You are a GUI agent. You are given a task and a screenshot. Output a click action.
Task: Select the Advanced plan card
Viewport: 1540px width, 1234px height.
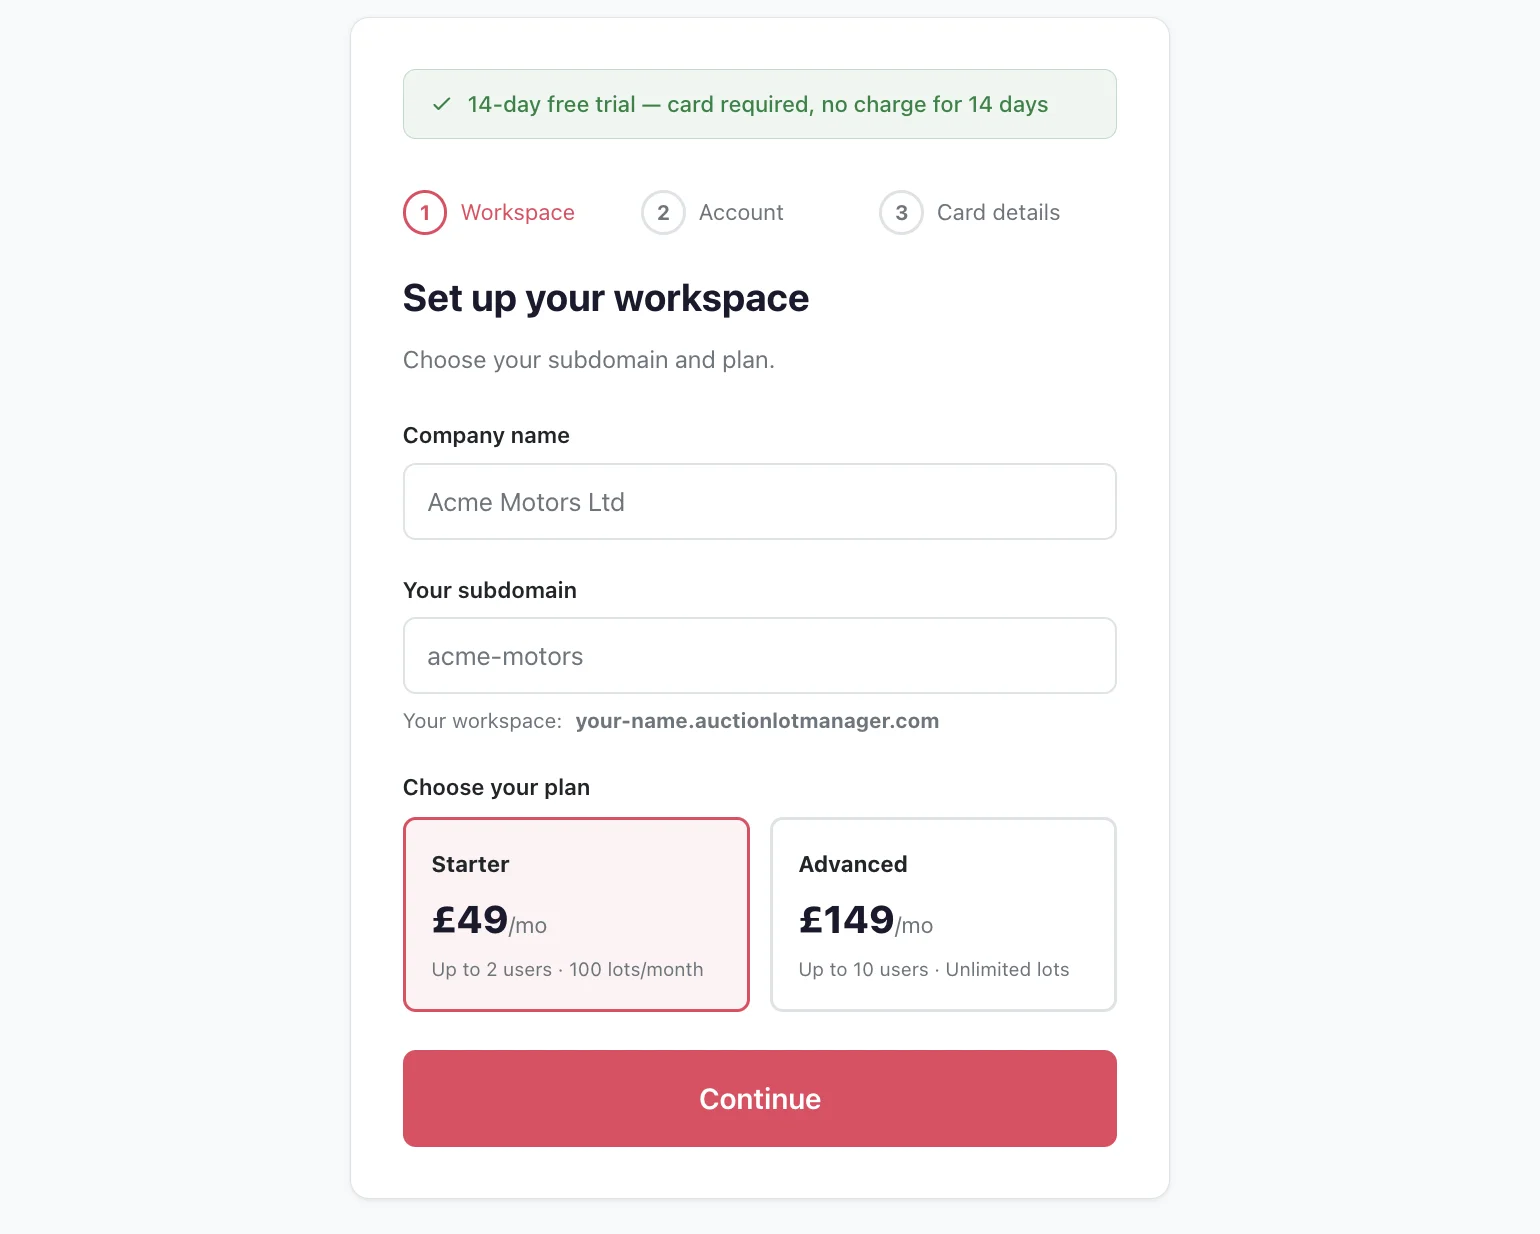pyautogui.click(x=942, y=914)
